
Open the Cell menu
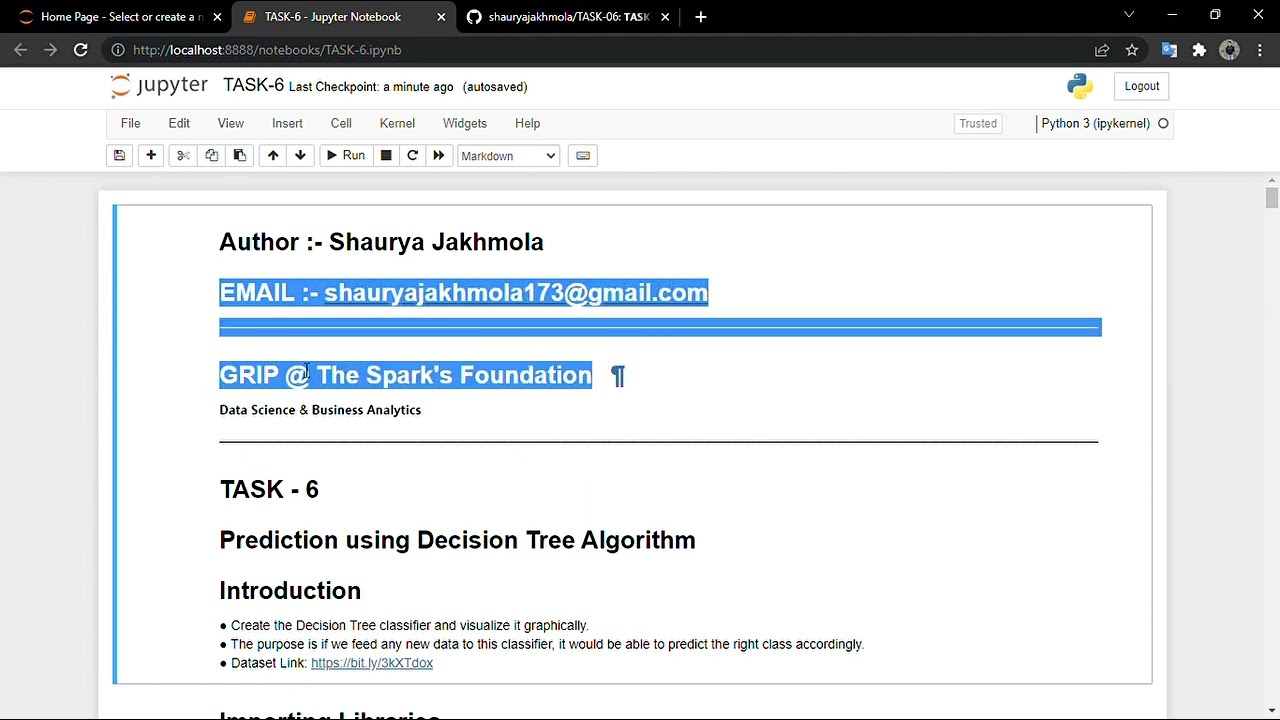pos(341,123)
